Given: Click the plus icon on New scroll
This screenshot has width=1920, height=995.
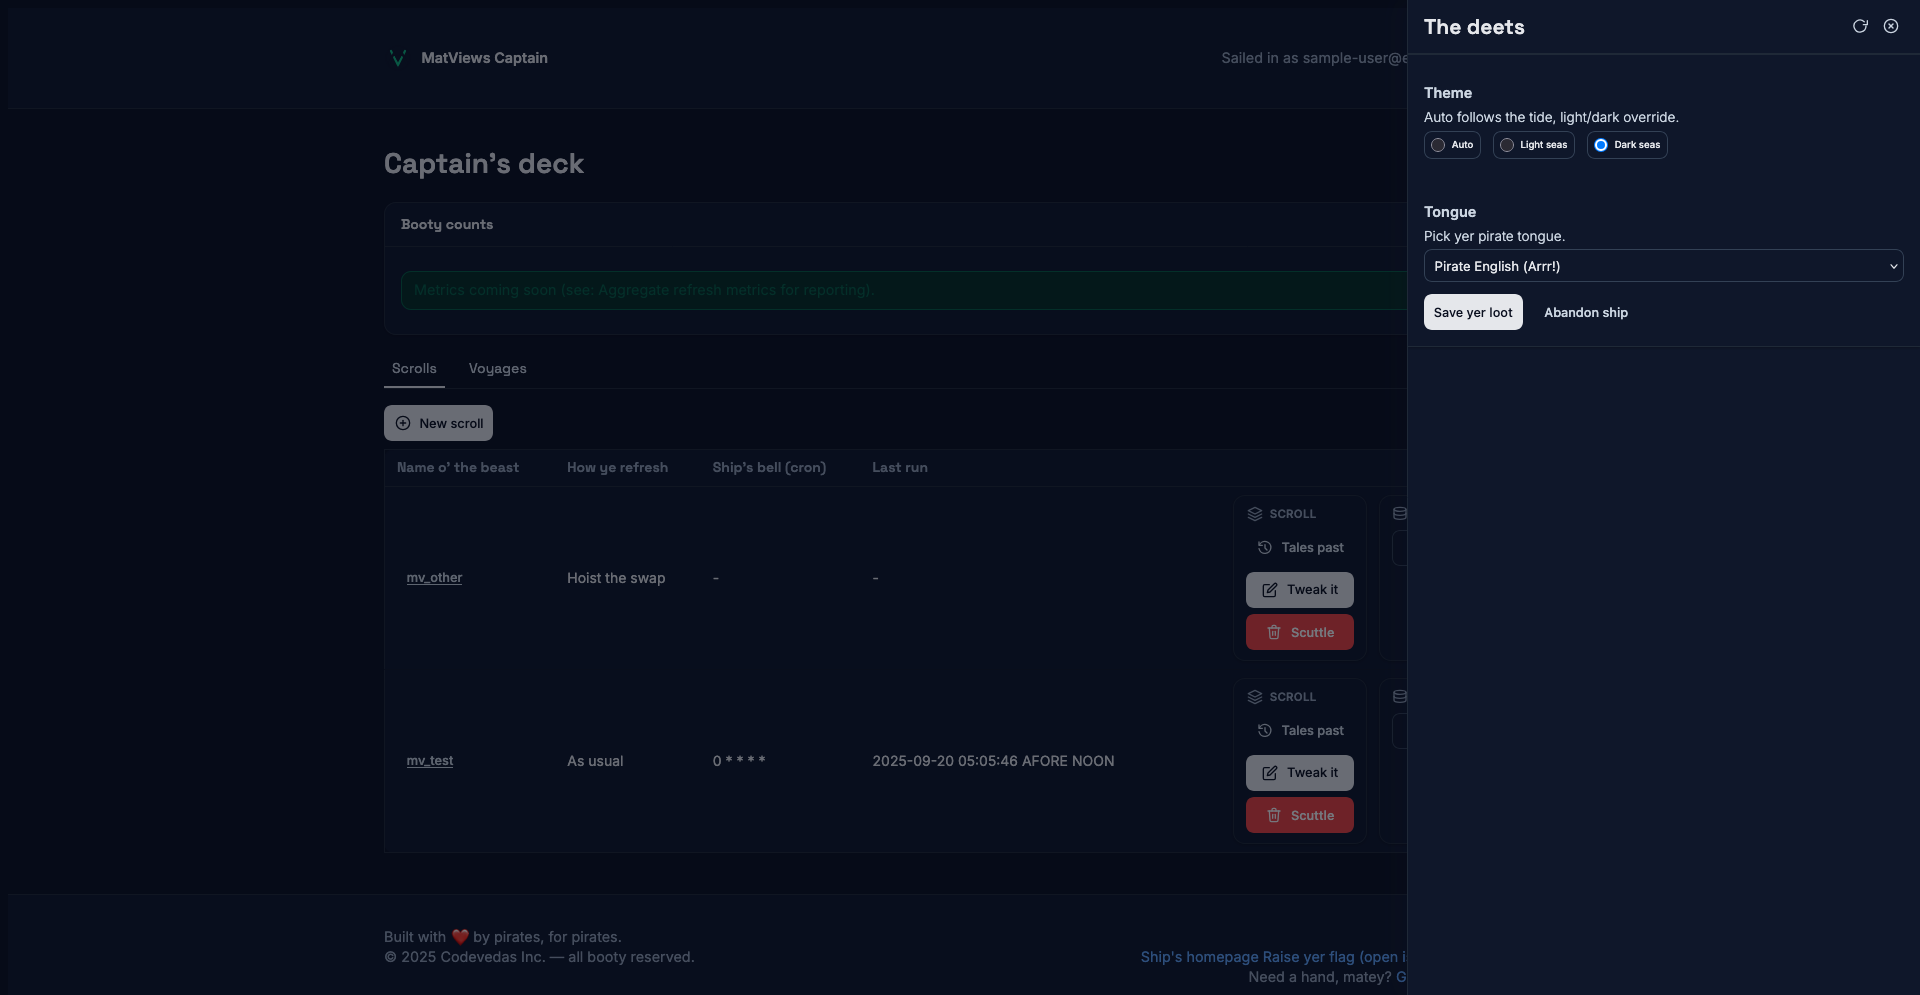Looking at the screenshot, I should [403, 423].
